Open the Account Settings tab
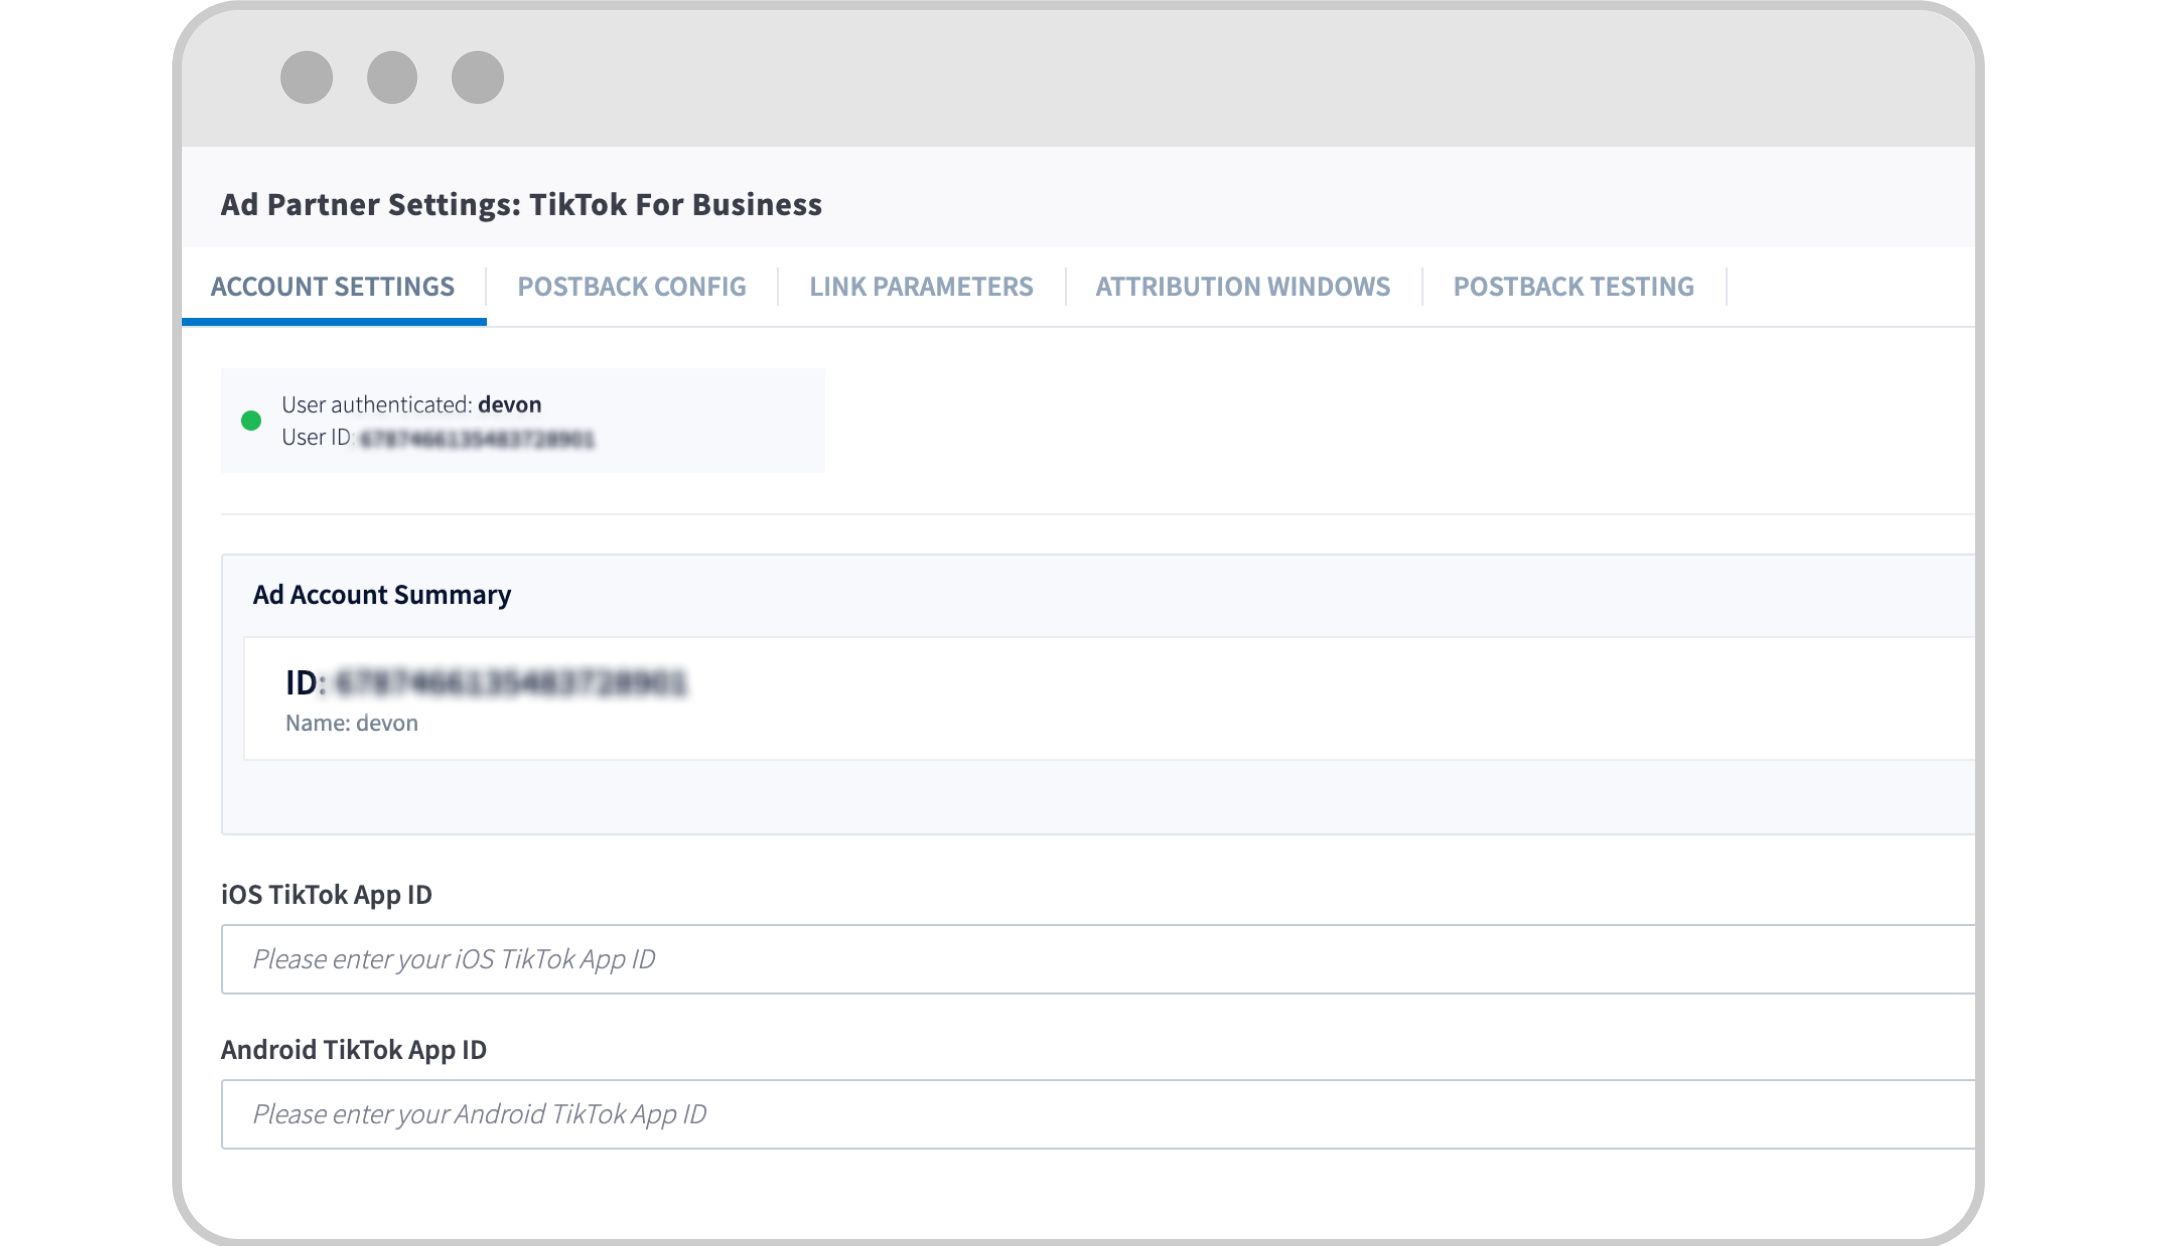The image size is (2160, 1246). 332,287
